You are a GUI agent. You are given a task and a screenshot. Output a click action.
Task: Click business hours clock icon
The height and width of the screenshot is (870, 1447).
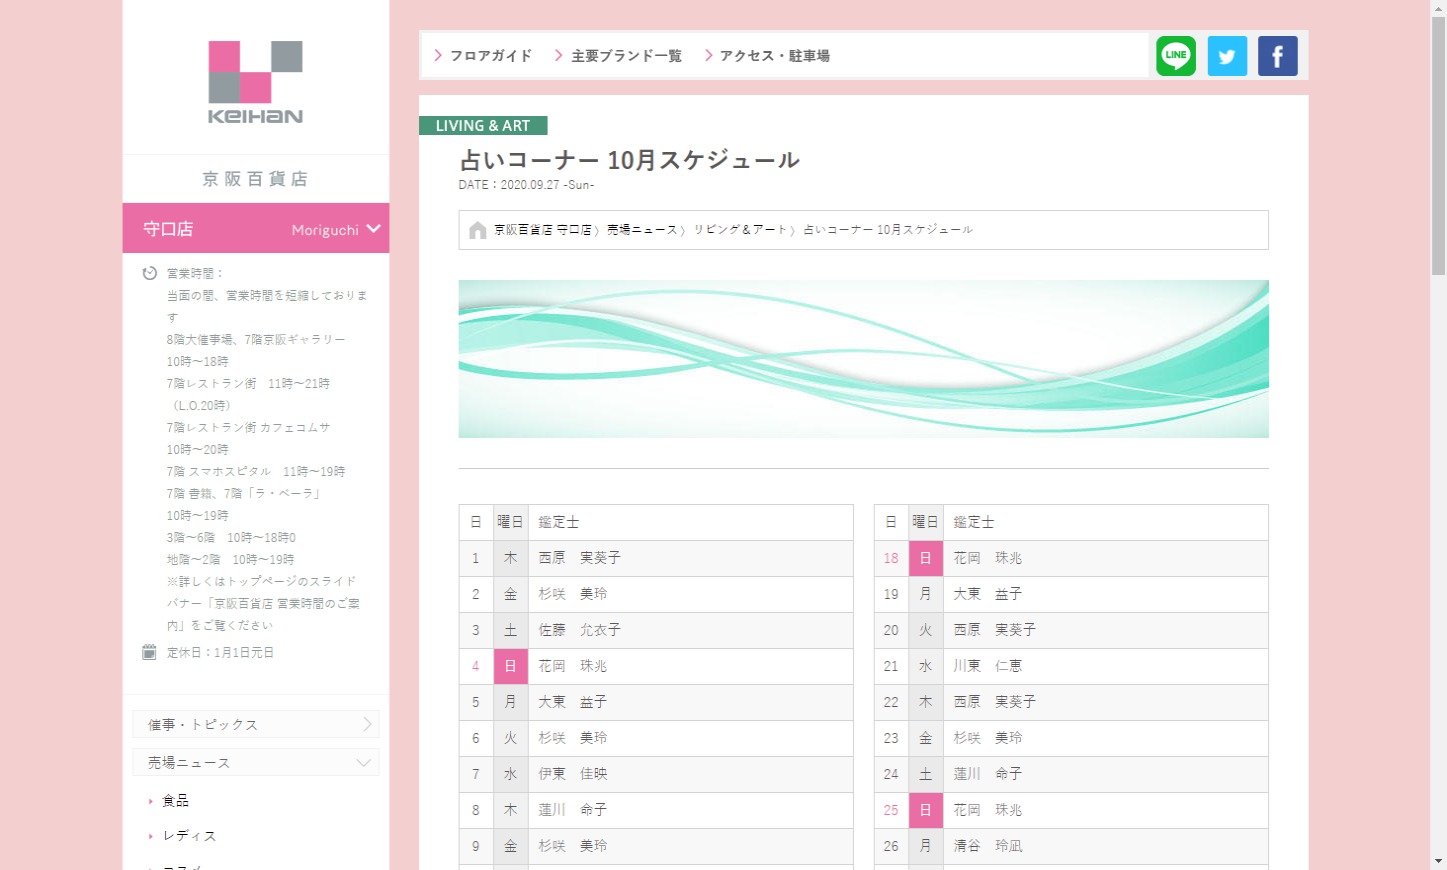[150, 273]
